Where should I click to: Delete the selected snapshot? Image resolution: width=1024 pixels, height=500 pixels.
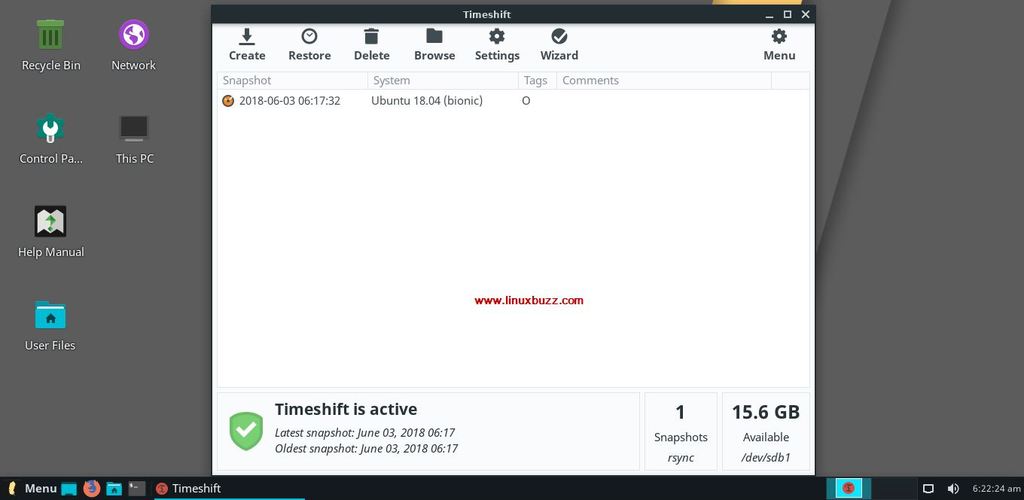click(372, 45)
